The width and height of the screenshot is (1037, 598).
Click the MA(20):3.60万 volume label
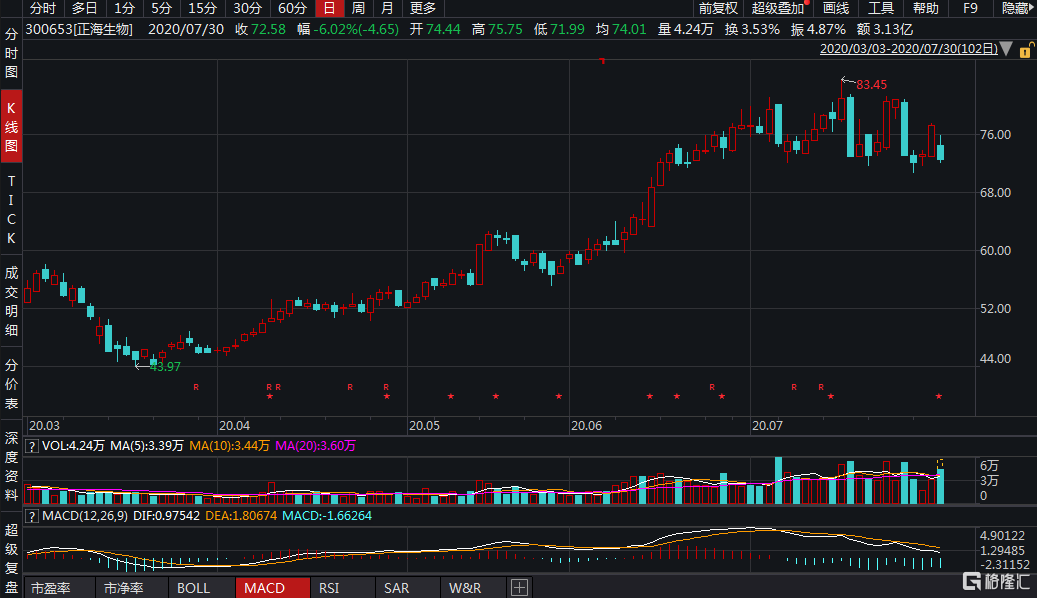315,447
